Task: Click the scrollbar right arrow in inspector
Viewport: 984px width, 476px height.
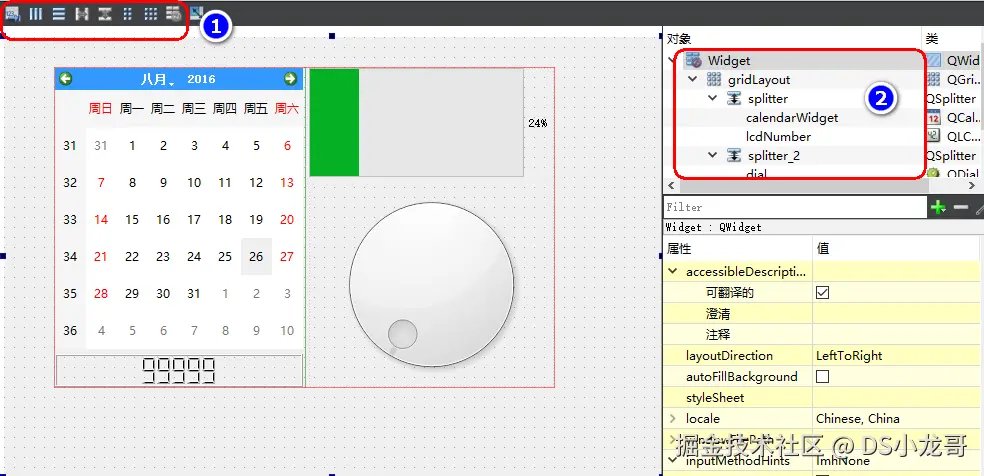Action: tap(972, 186)
